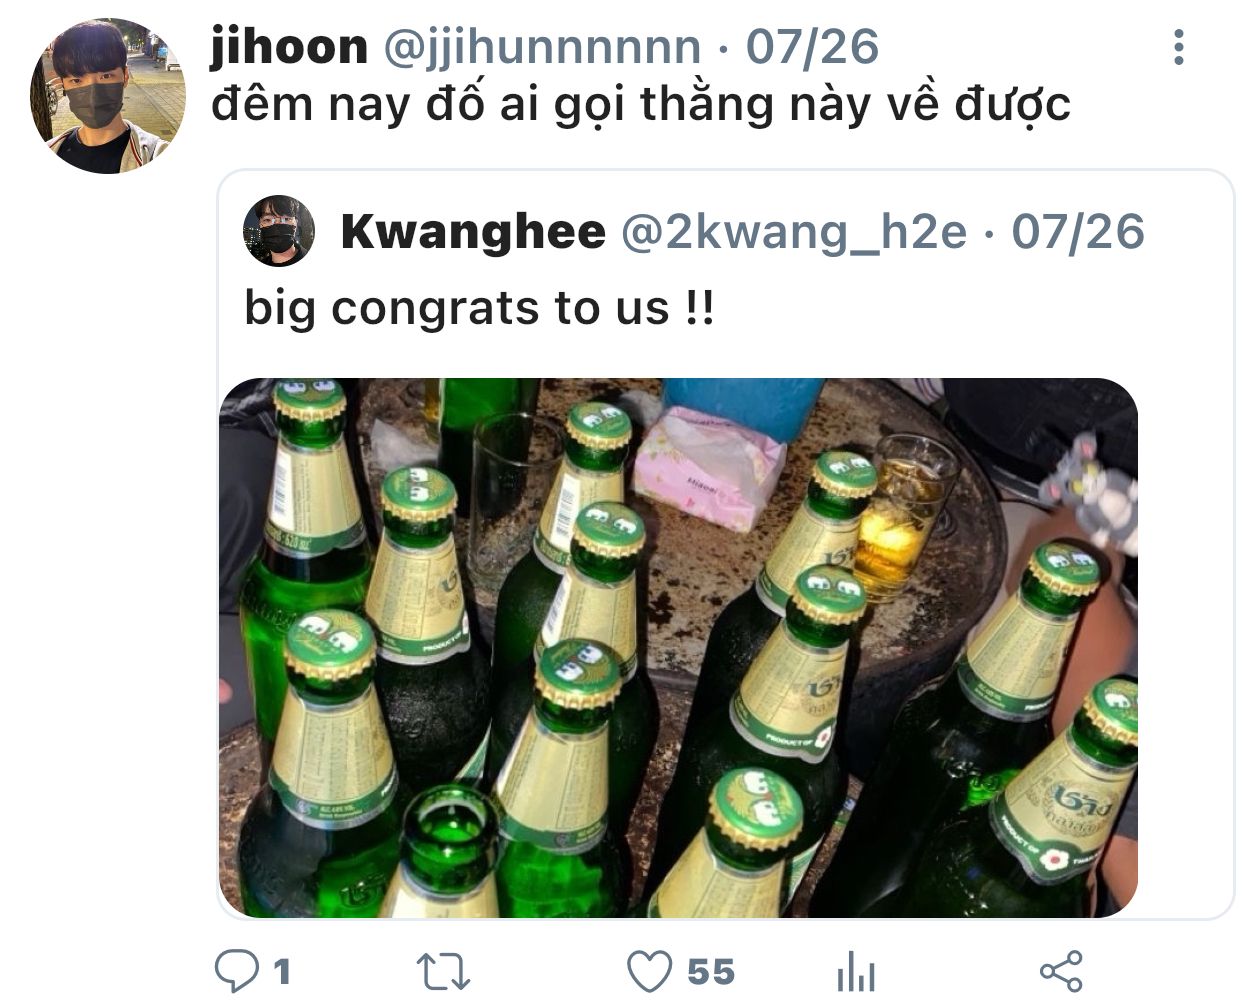This screenshot has height=1003, width=1242.
Task: Open the quoted tweet card border area
Action: pyautogui.click(x=726, y=545)
